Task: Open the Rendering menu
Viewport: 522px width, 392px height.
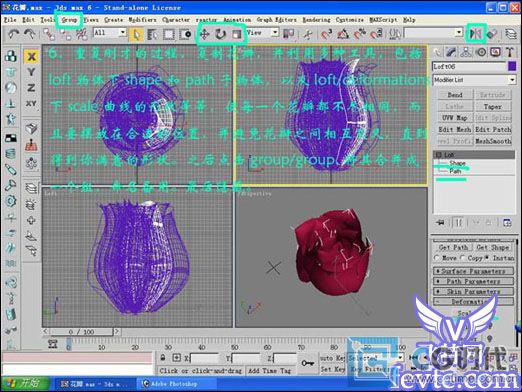Action: click(316, 20)
